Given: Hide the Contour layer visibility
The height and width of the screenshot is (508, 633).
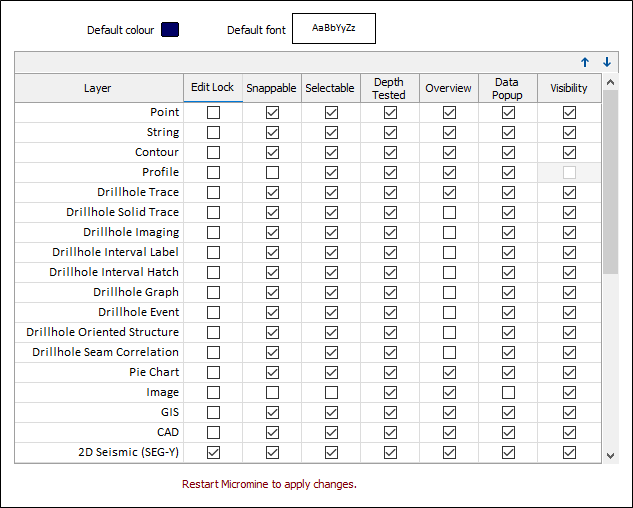Looking at the screenshot, I should pyautogui.click(x=569, y=152).
